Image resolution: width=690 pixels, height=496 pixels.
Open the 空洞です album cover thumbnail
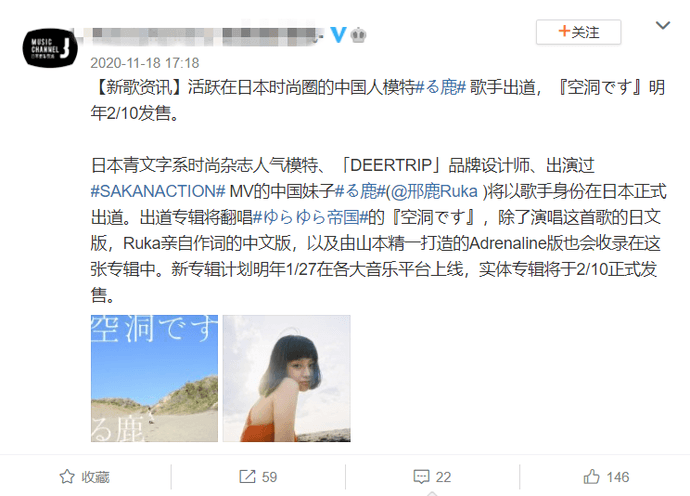click(x=154, y=378)
